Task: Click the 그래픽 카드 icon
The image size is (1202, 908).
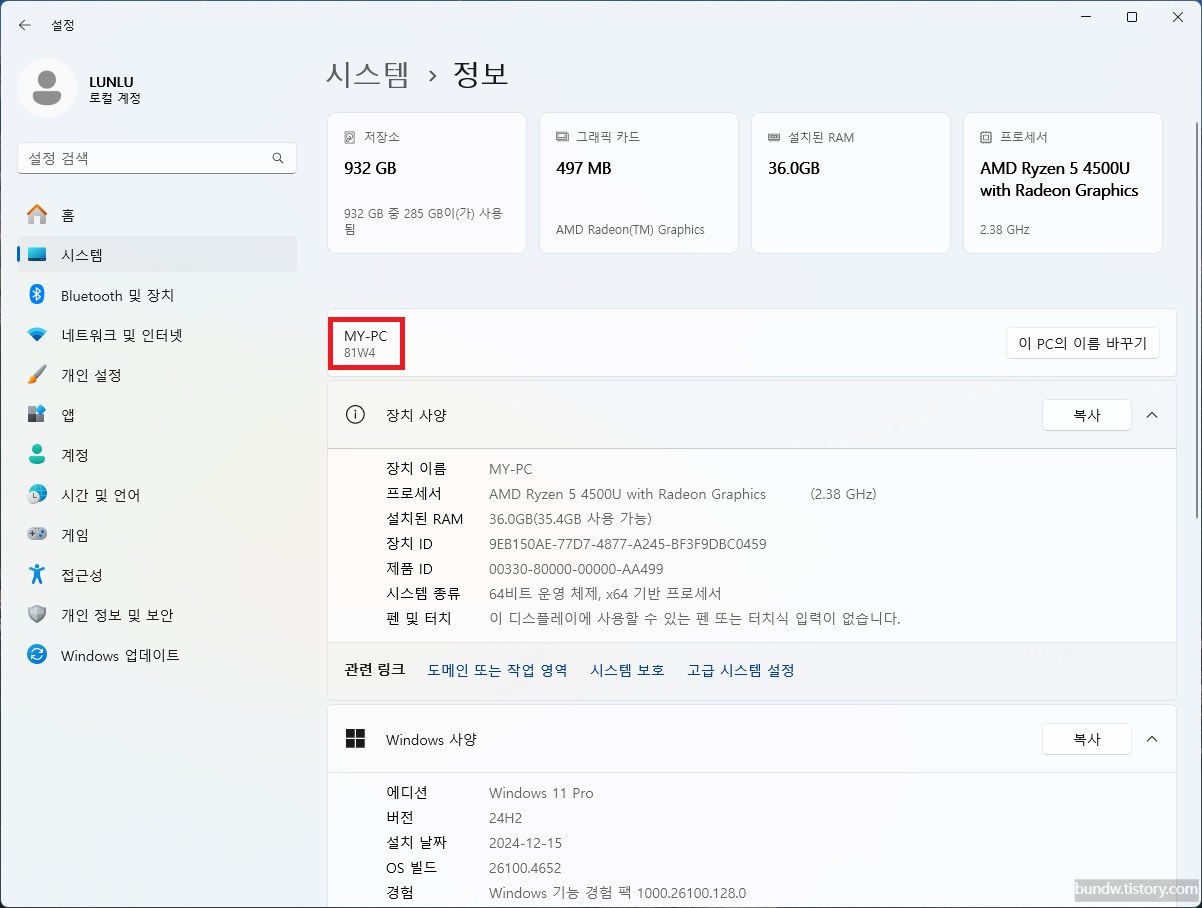Action: point(563,137)
